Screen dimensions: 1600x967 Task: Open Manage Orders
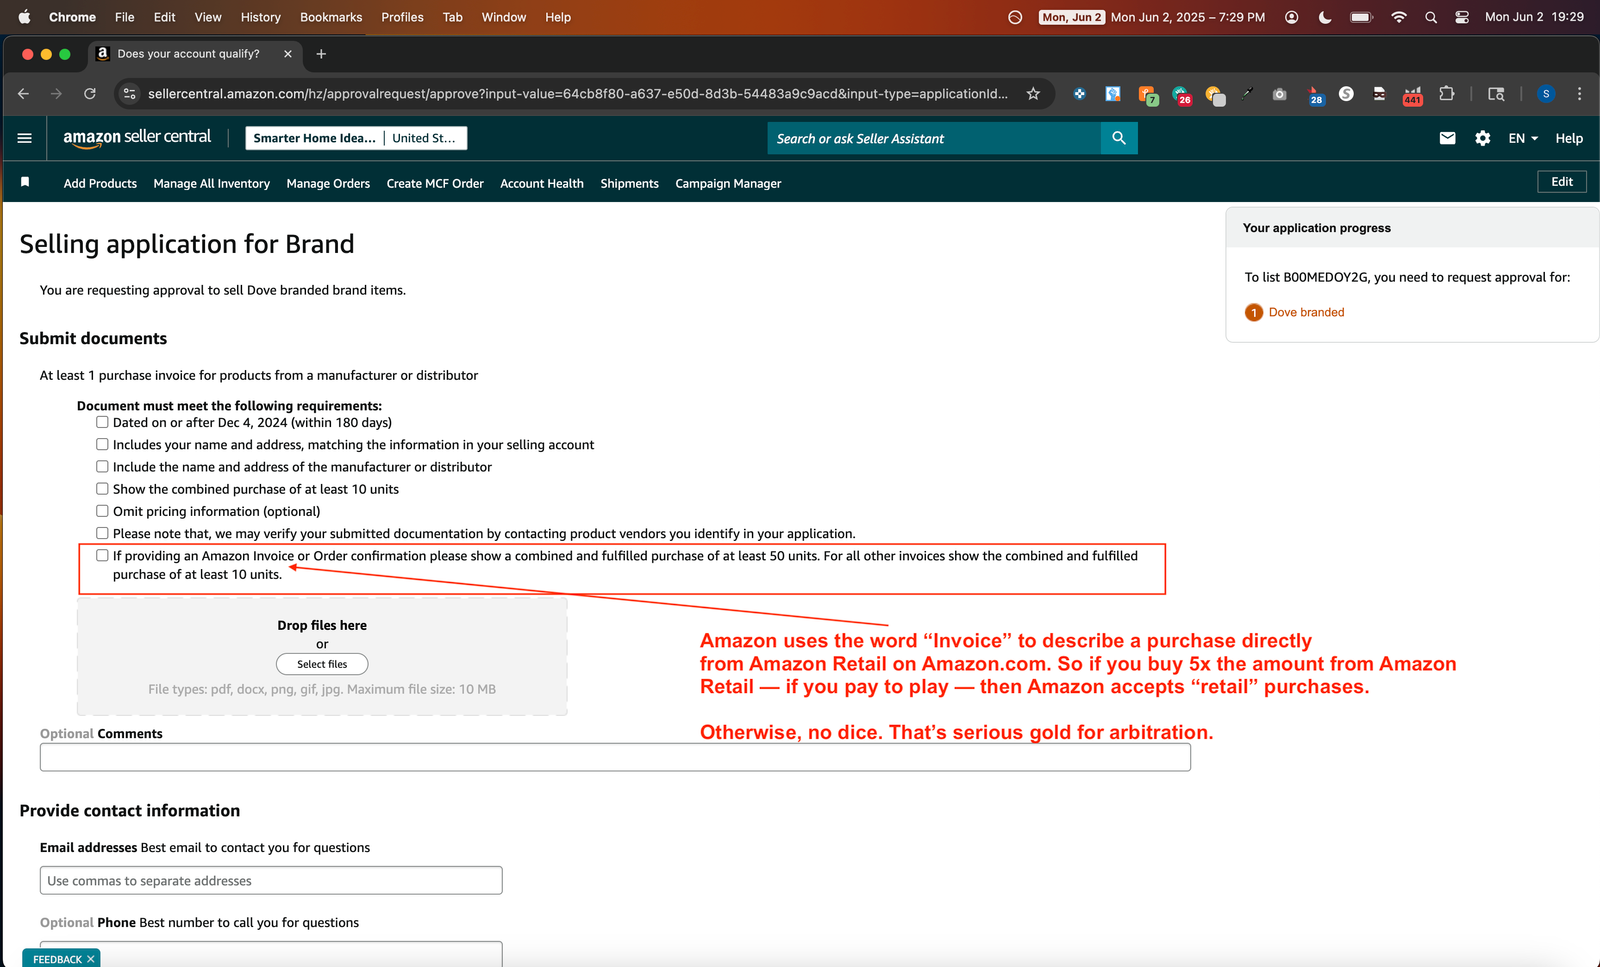(328, 183)
